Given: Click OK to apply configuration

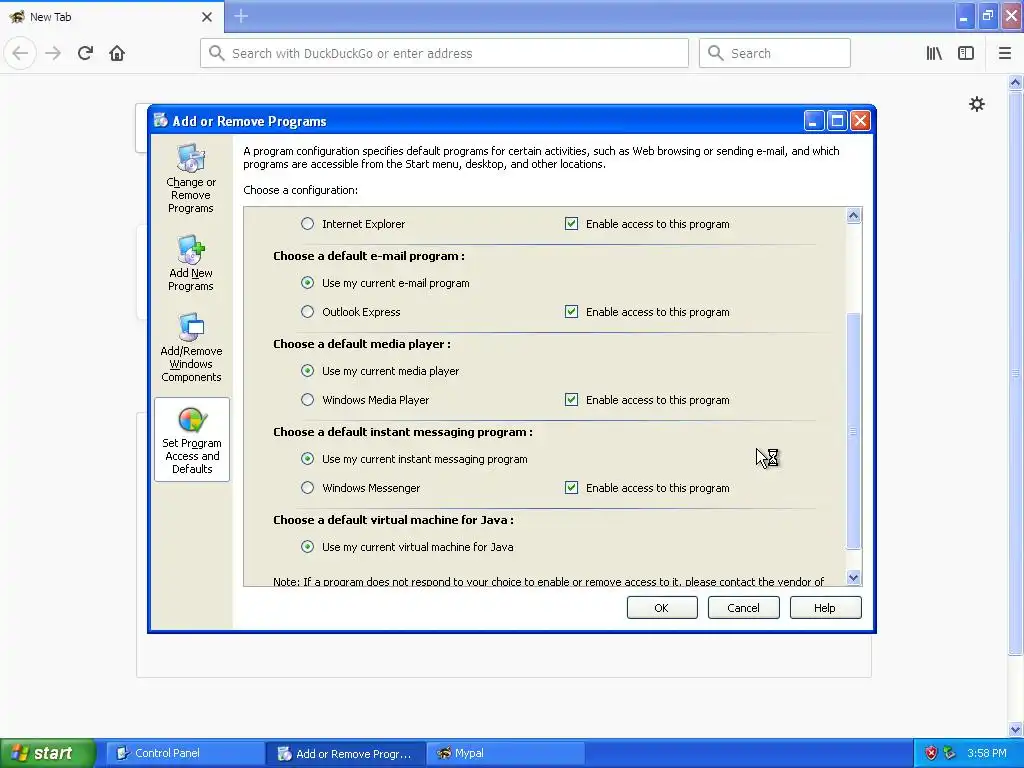Looking at the screenshot, I should pyautogui.click(x=662, y=607).
